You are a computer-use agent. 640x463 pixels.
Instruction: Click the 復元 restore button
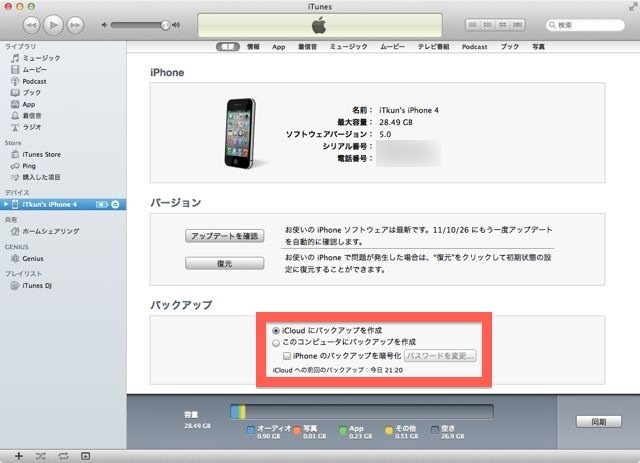click(224, 263)
